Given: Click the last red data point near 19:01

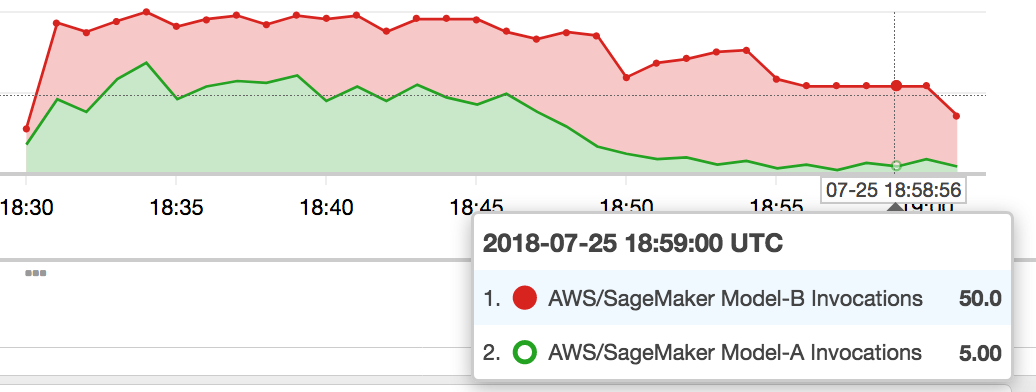Looking at the screenshot, I should click(x=956, y=116).
